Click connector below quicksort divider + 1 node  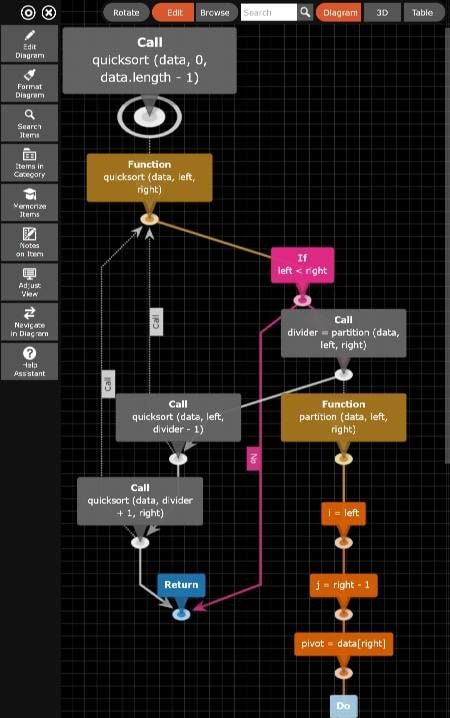[140, 543]
